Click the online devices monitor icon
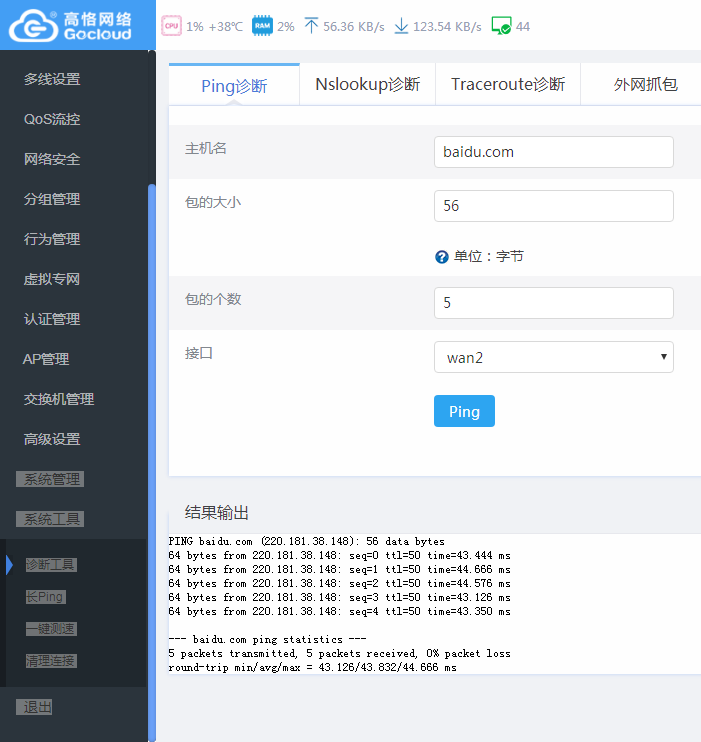The image size is (701, 742). click(501, 26)
